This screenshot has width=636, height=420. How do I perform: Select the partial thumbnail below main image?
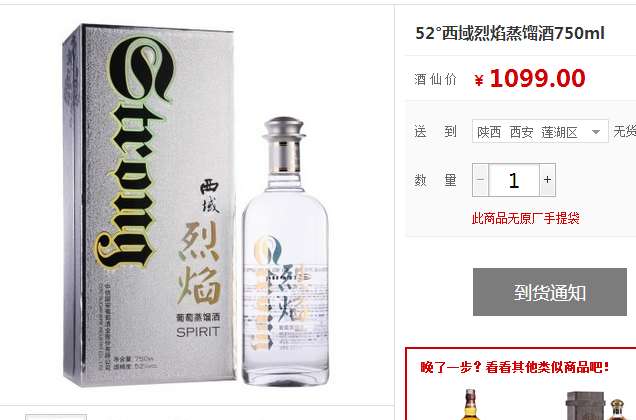[x=56, y=417]
